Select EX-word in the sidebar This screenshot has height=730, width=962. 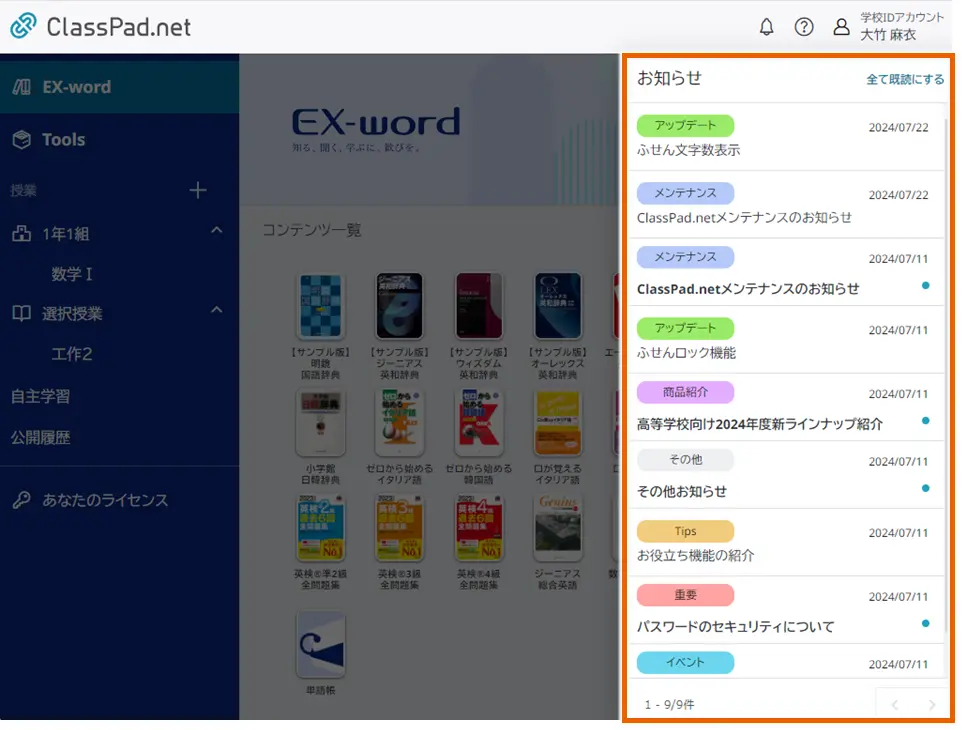(76, 87)
